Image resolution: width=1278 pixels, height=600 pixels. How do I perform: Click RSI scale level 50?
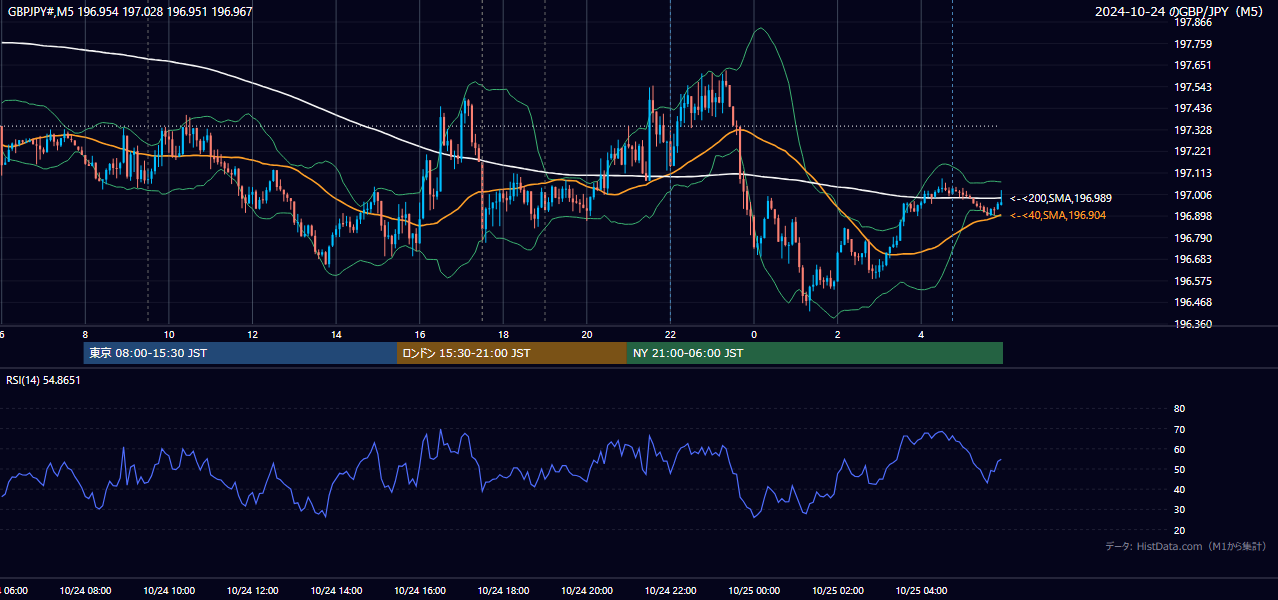click(1179, 469)
